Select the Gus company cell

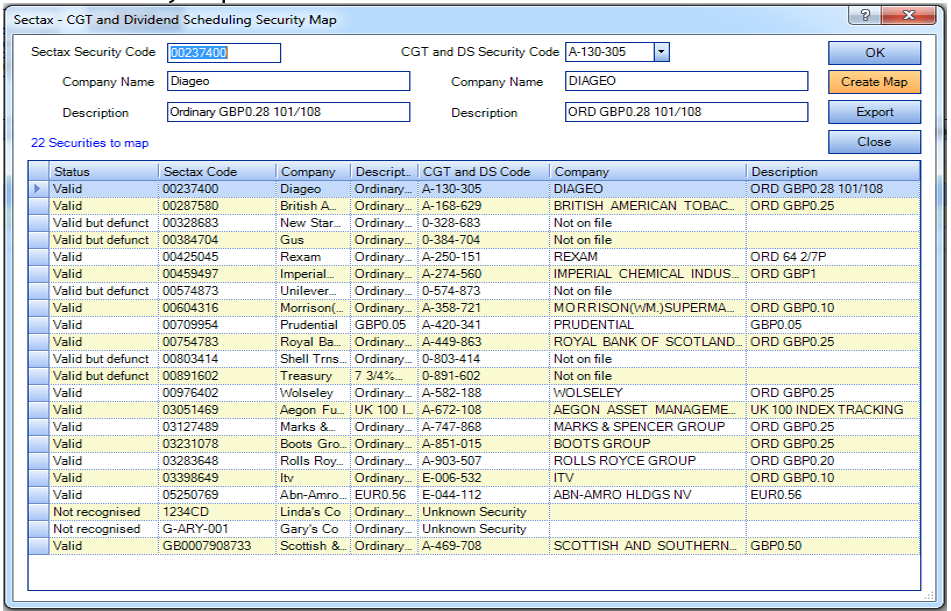313,240
